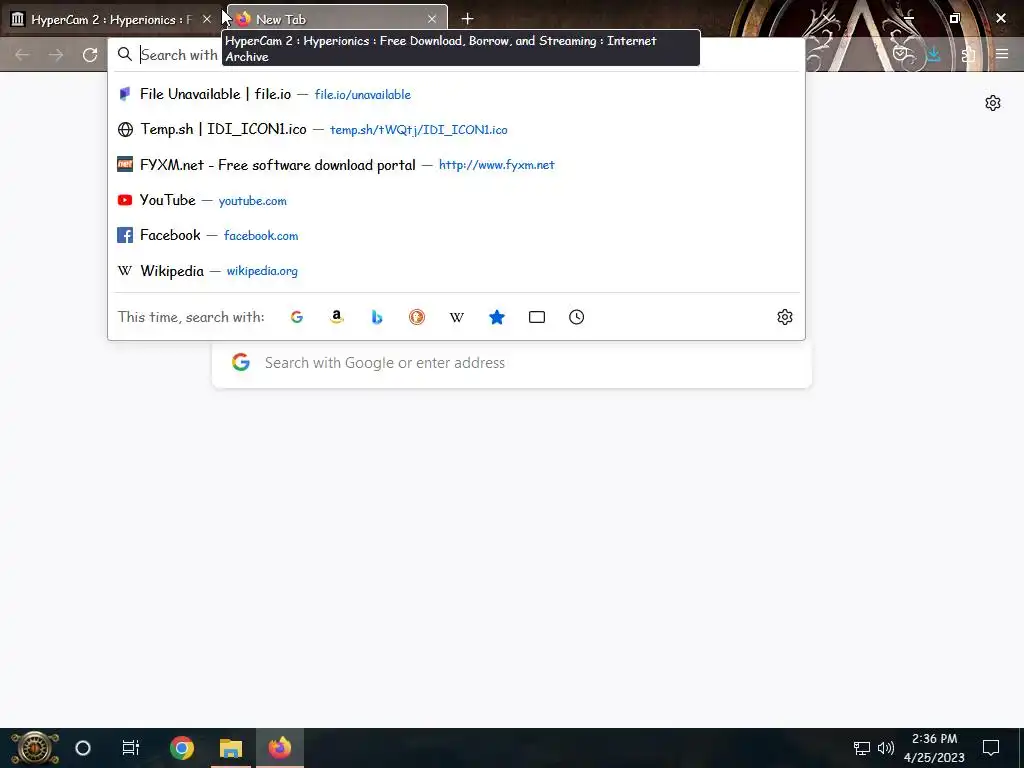Search this time with Bing icon
The height and width of the screenshot is (768, 1024).
(x=377, y=317)
